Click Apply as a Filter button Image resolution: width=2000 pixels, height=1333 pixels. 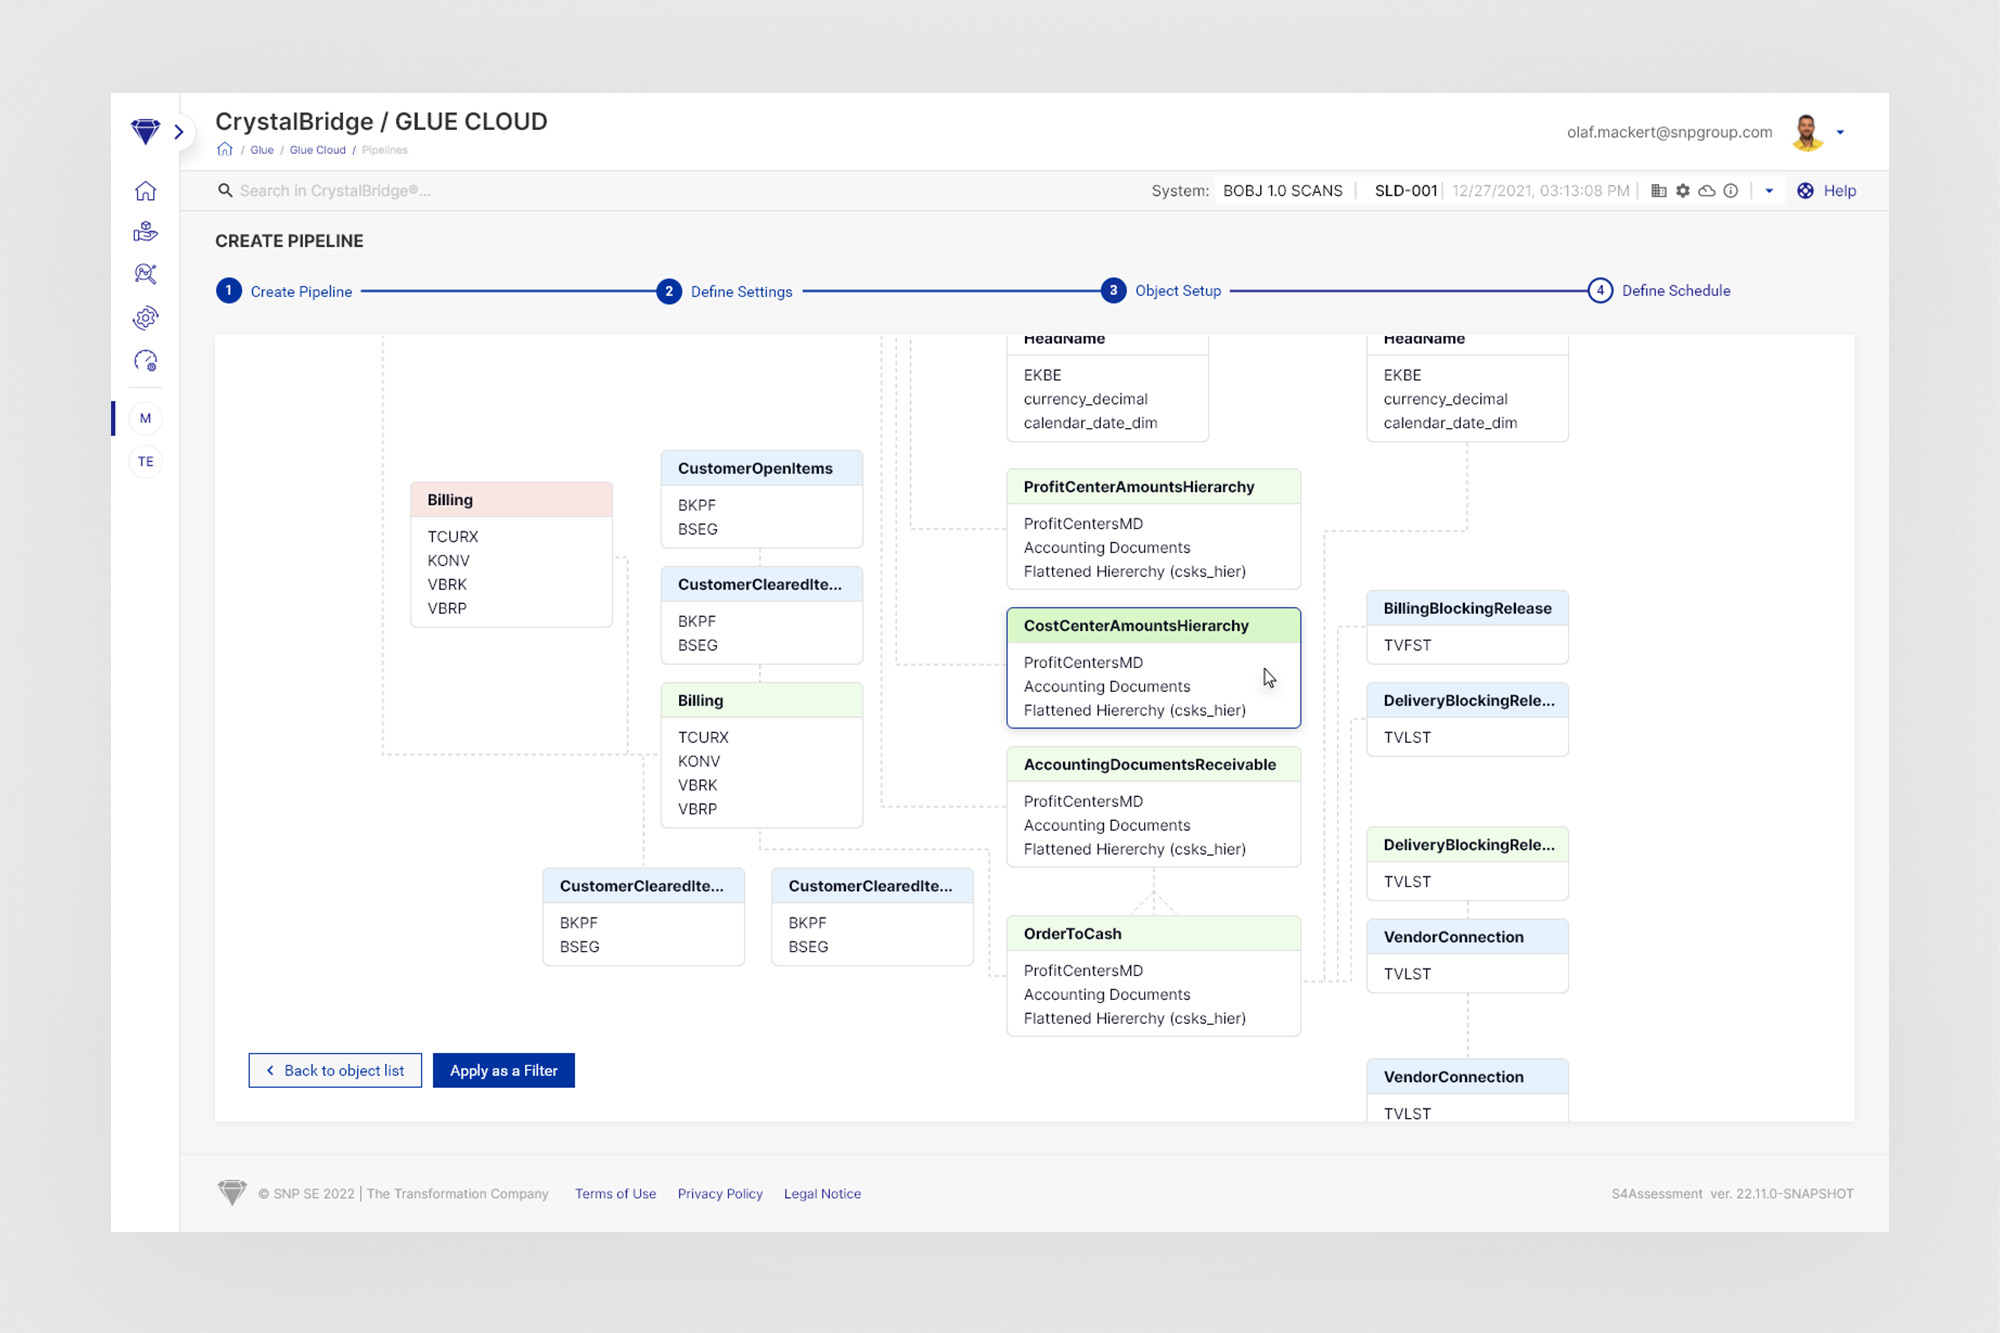pyautogui.click(x=503, y=1070)
